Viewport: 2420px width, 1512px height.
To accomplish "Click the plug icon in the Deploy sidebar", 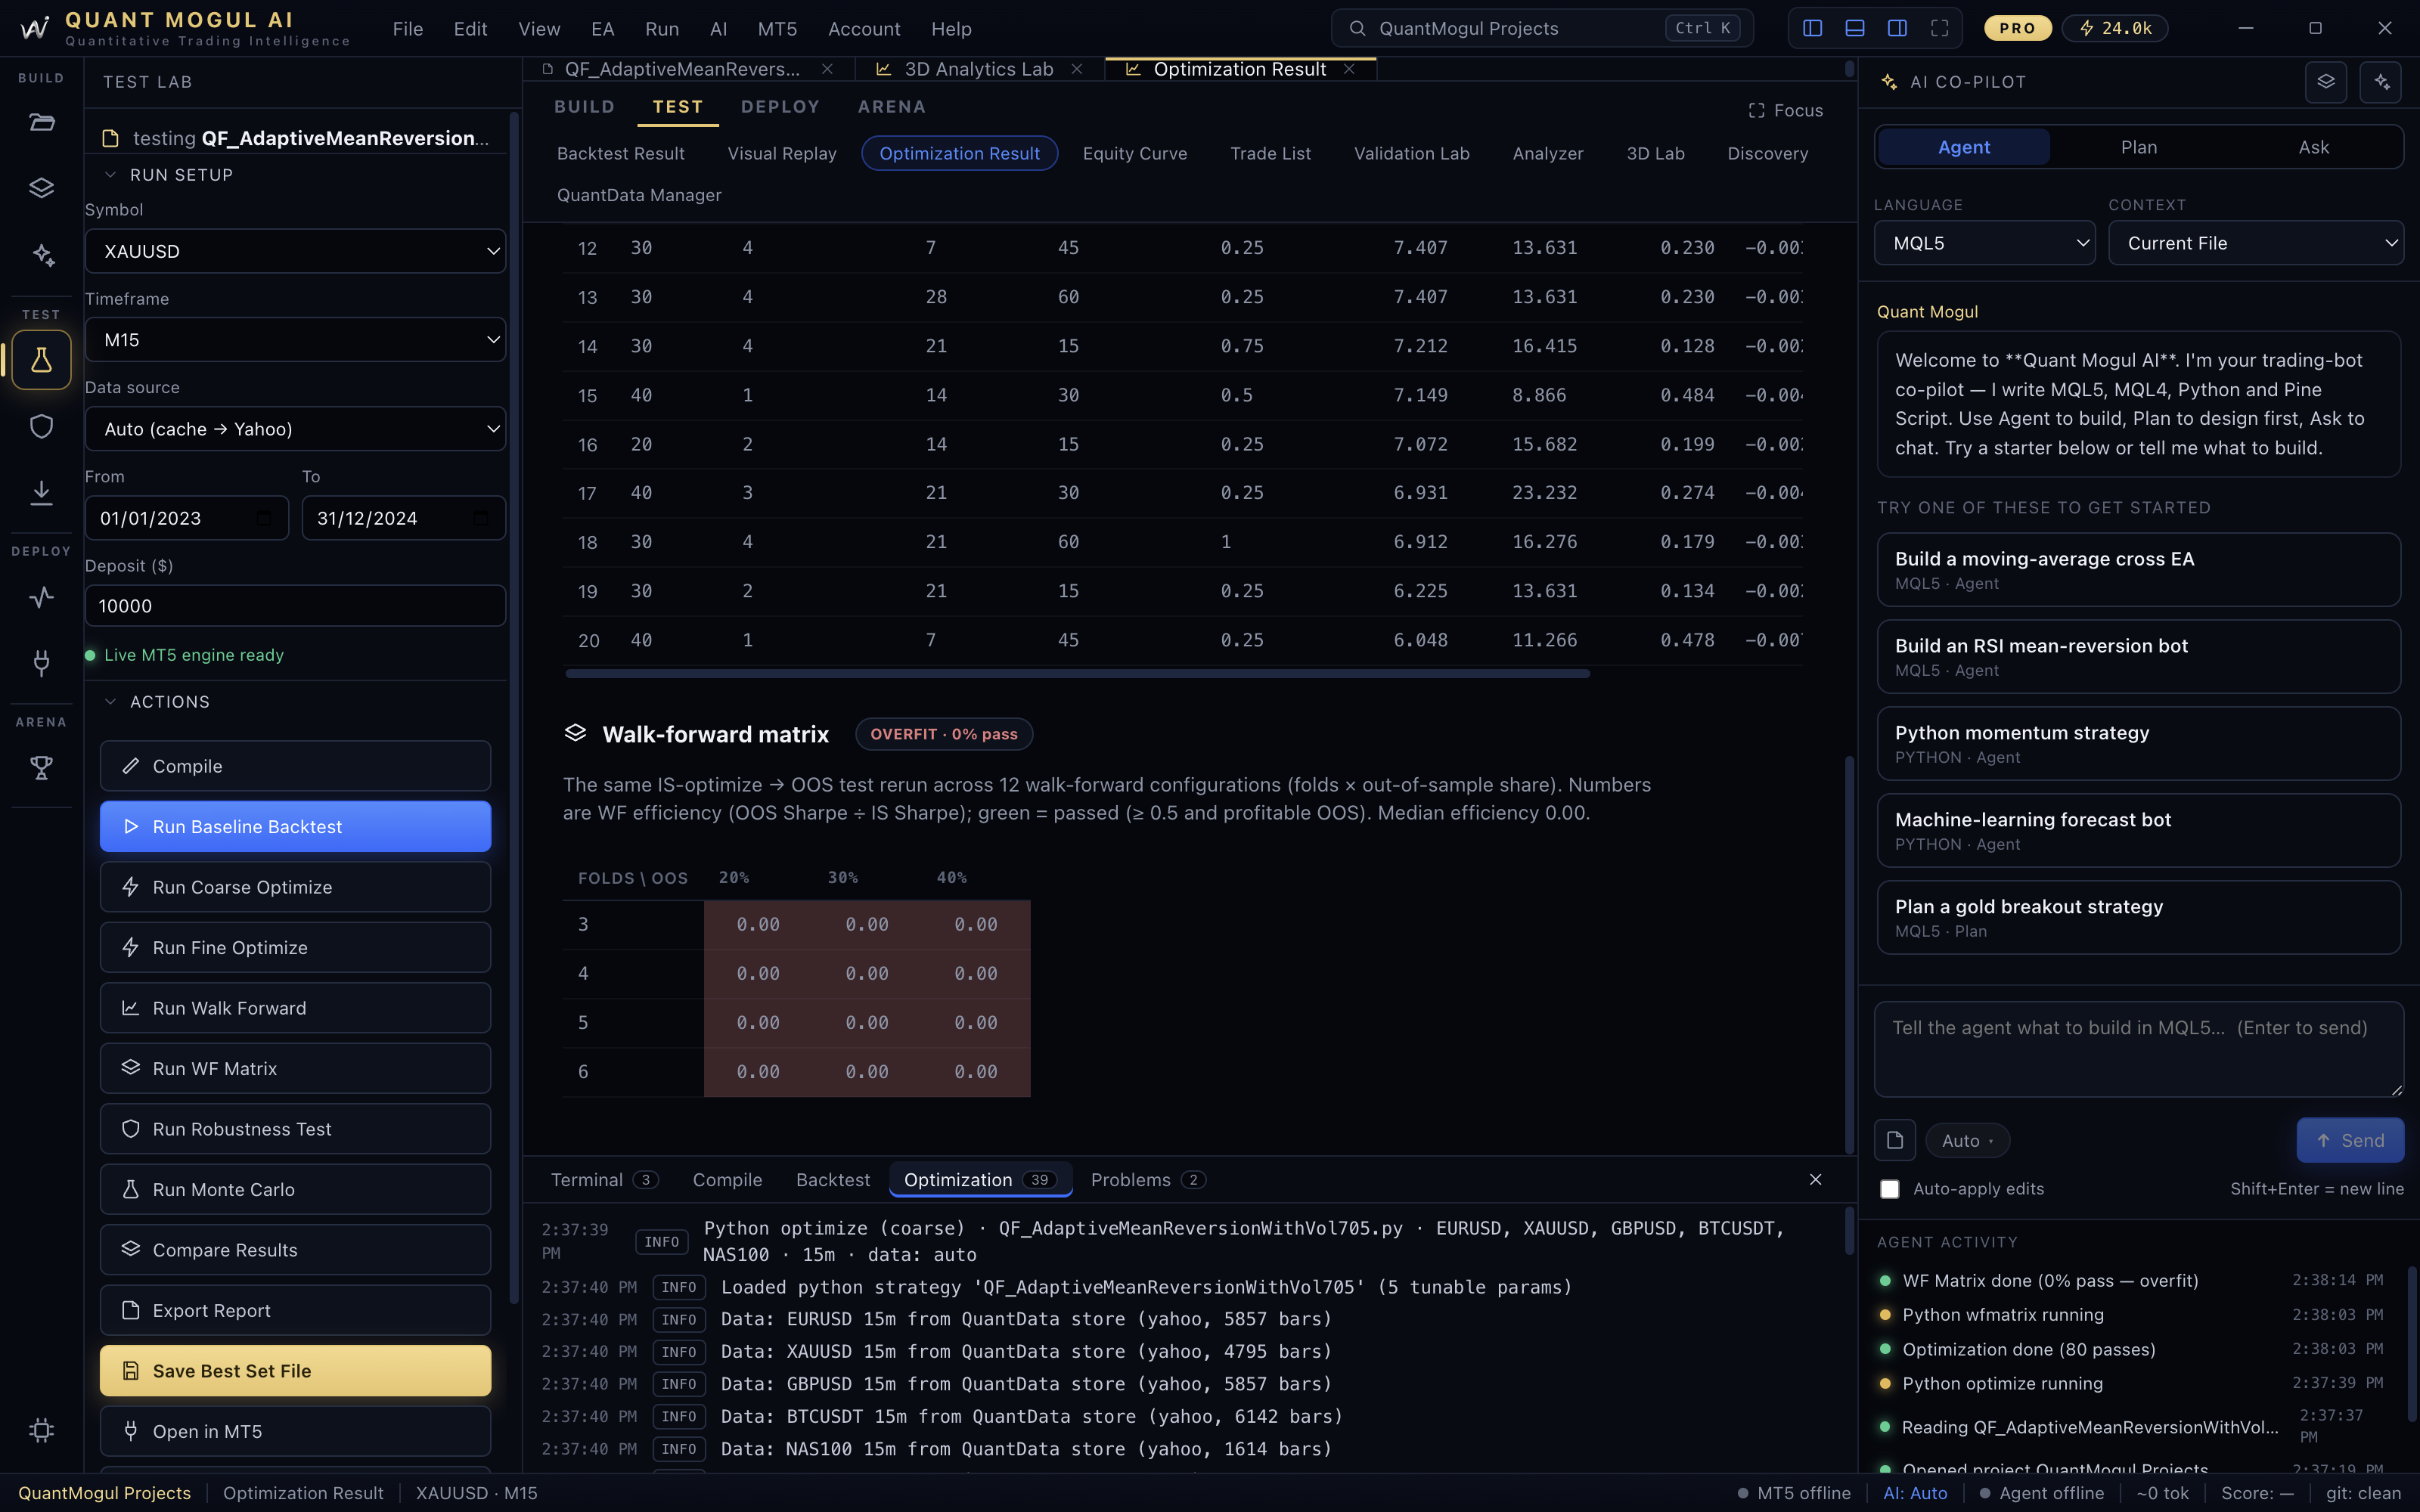I will tap(41, 662).
